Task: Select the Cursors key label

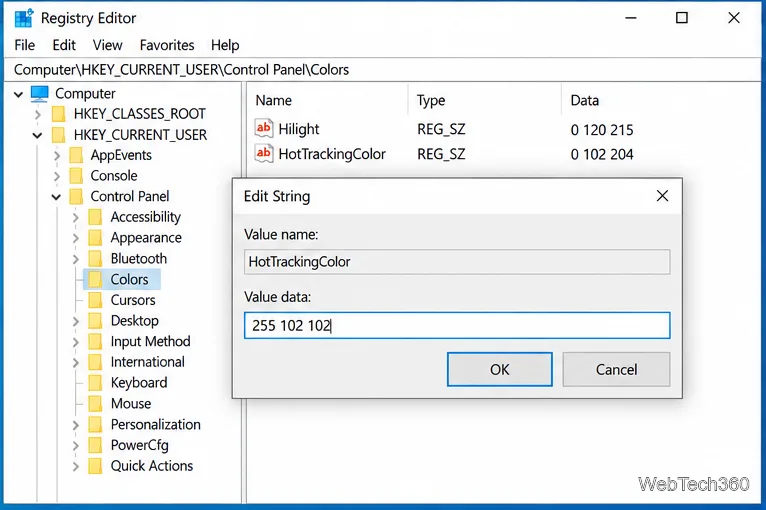Action: [133, 300]
